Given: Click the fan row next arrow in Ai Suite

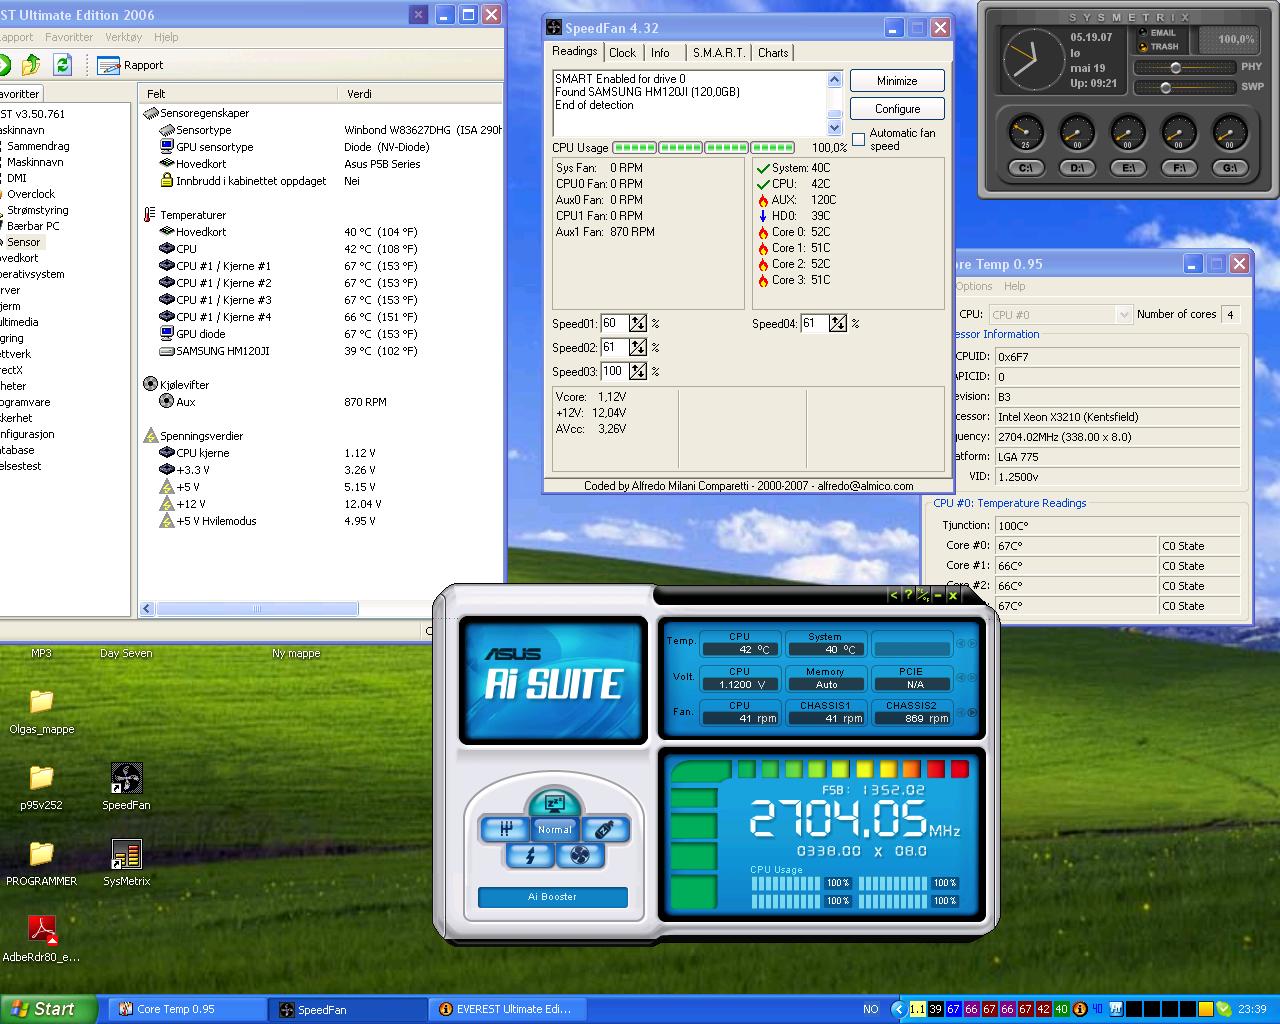Looking at the screenshot, I should pyautogui.click(x=972, y=712).
